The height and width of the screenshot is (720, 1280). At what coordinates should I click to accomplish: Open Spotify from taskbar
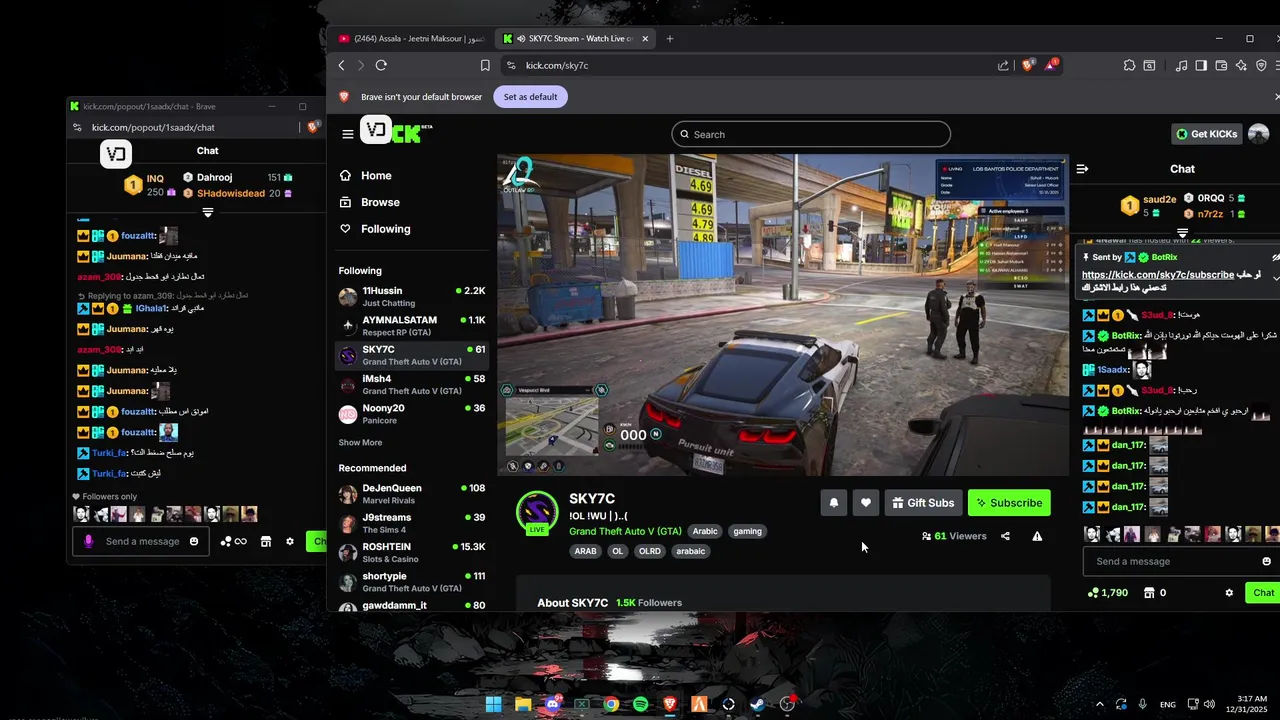[x=640, y=704]
